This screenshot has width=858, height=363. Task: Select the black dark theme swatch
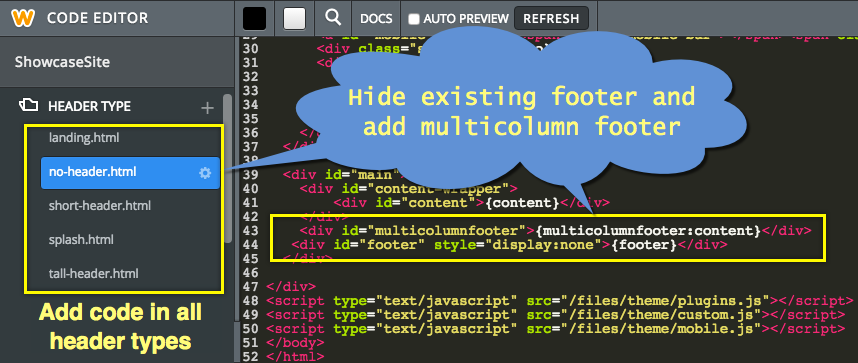(254, 18)
